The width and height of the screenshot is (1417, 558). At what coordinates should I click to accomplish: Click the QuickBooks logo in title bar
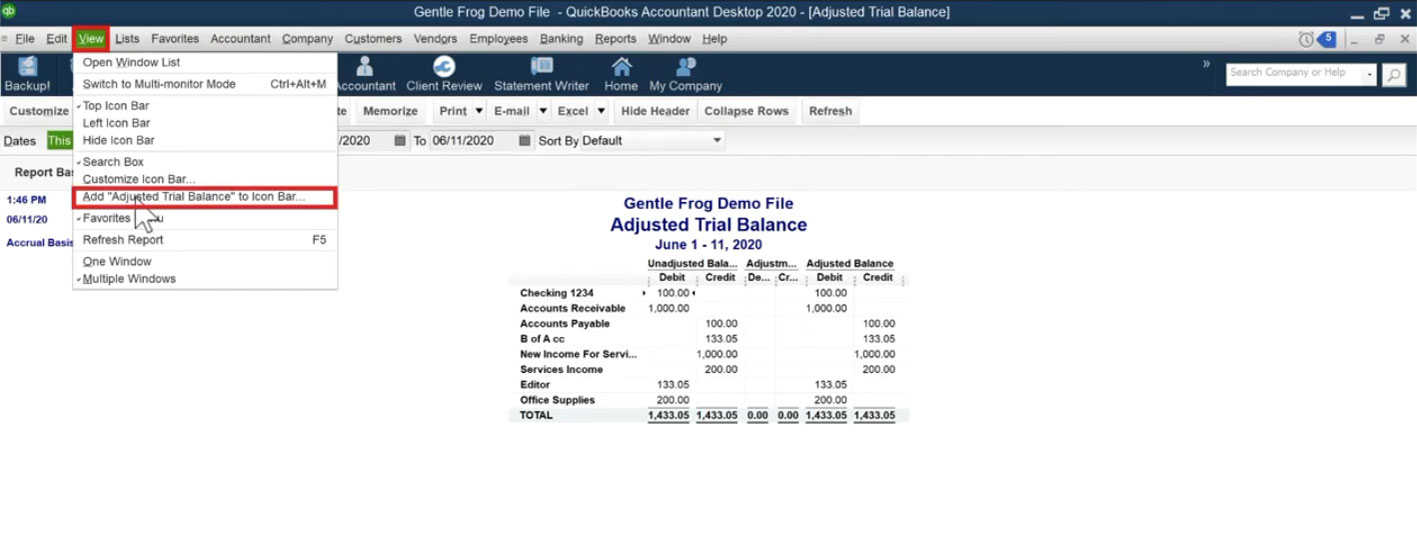tap(9, 11)
